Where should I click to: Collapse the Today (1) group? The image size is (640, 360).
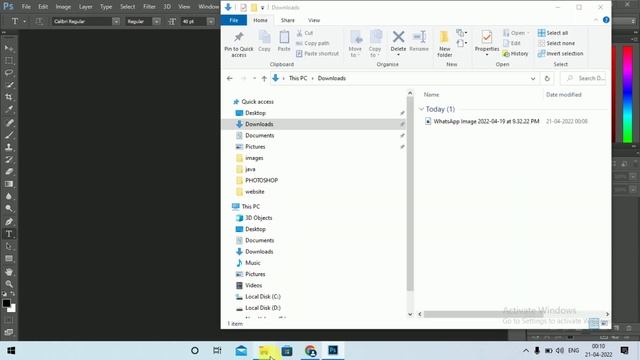[421, 109]
